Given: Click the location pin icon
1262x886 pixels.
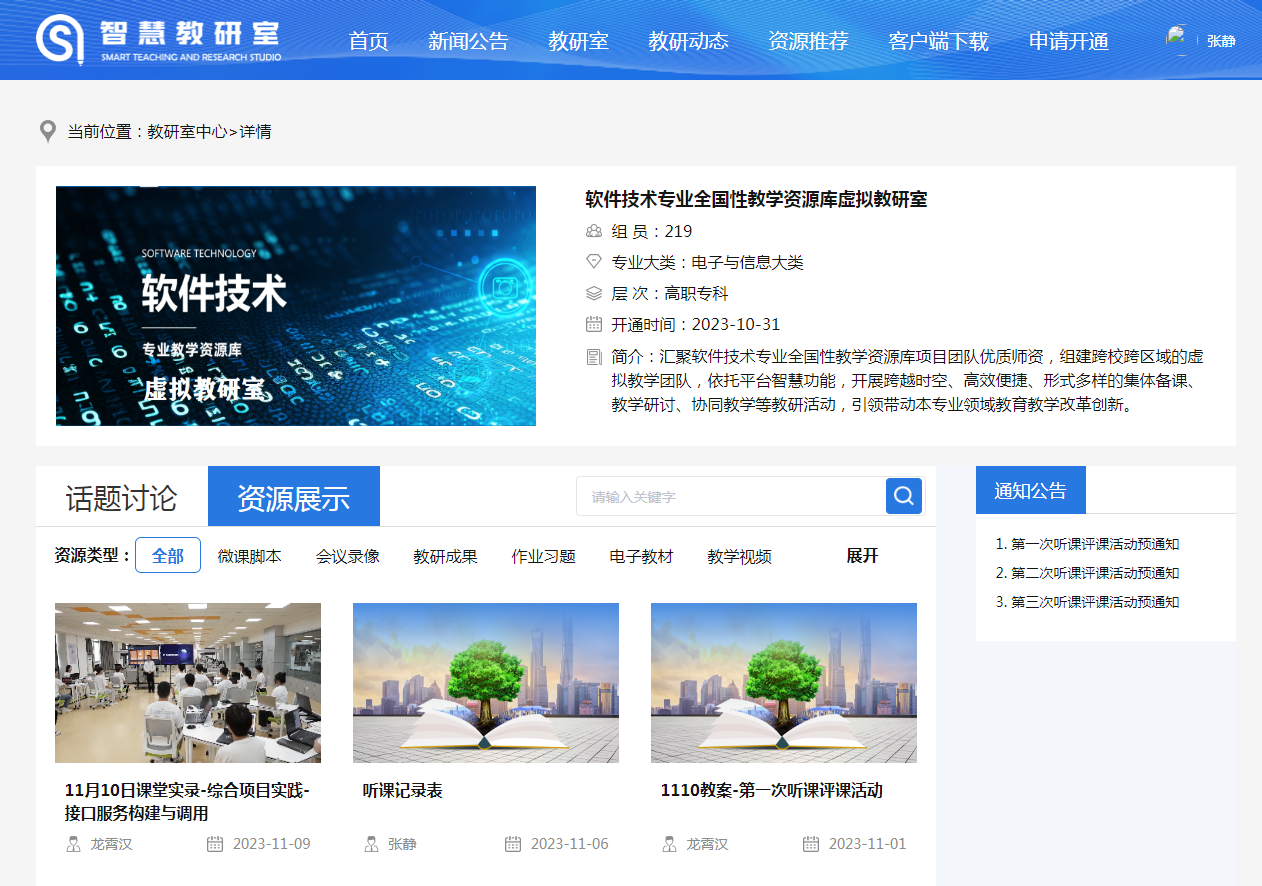Looking at the screenshot, I should point(47,131).
